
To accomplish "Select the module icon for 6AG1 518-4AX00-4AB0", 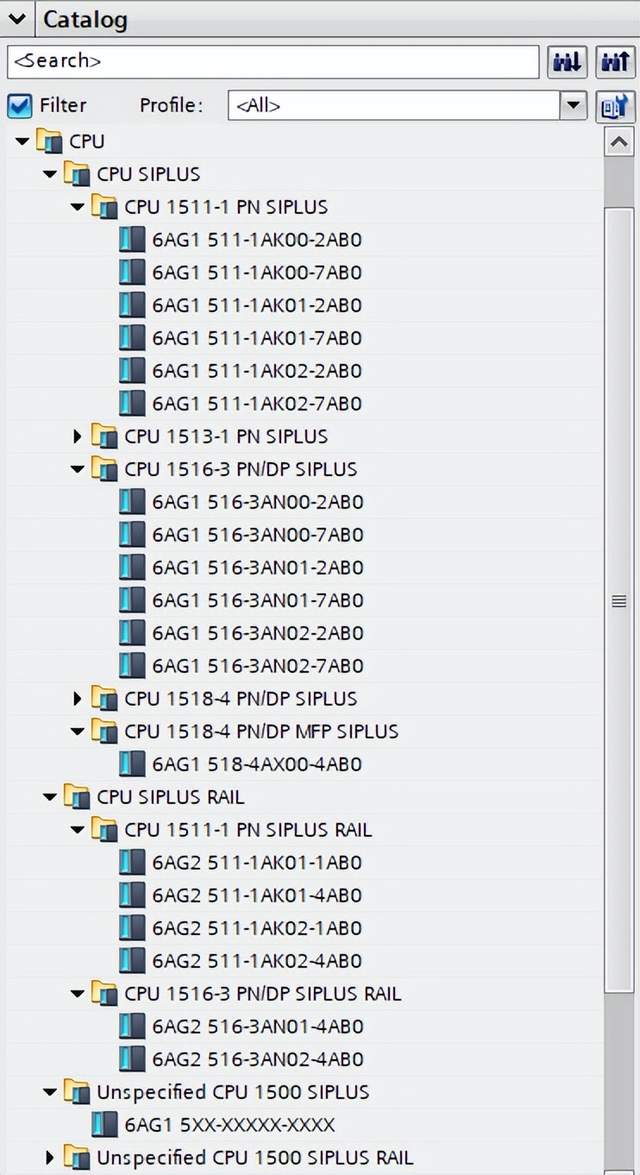I will pos(132,764).
